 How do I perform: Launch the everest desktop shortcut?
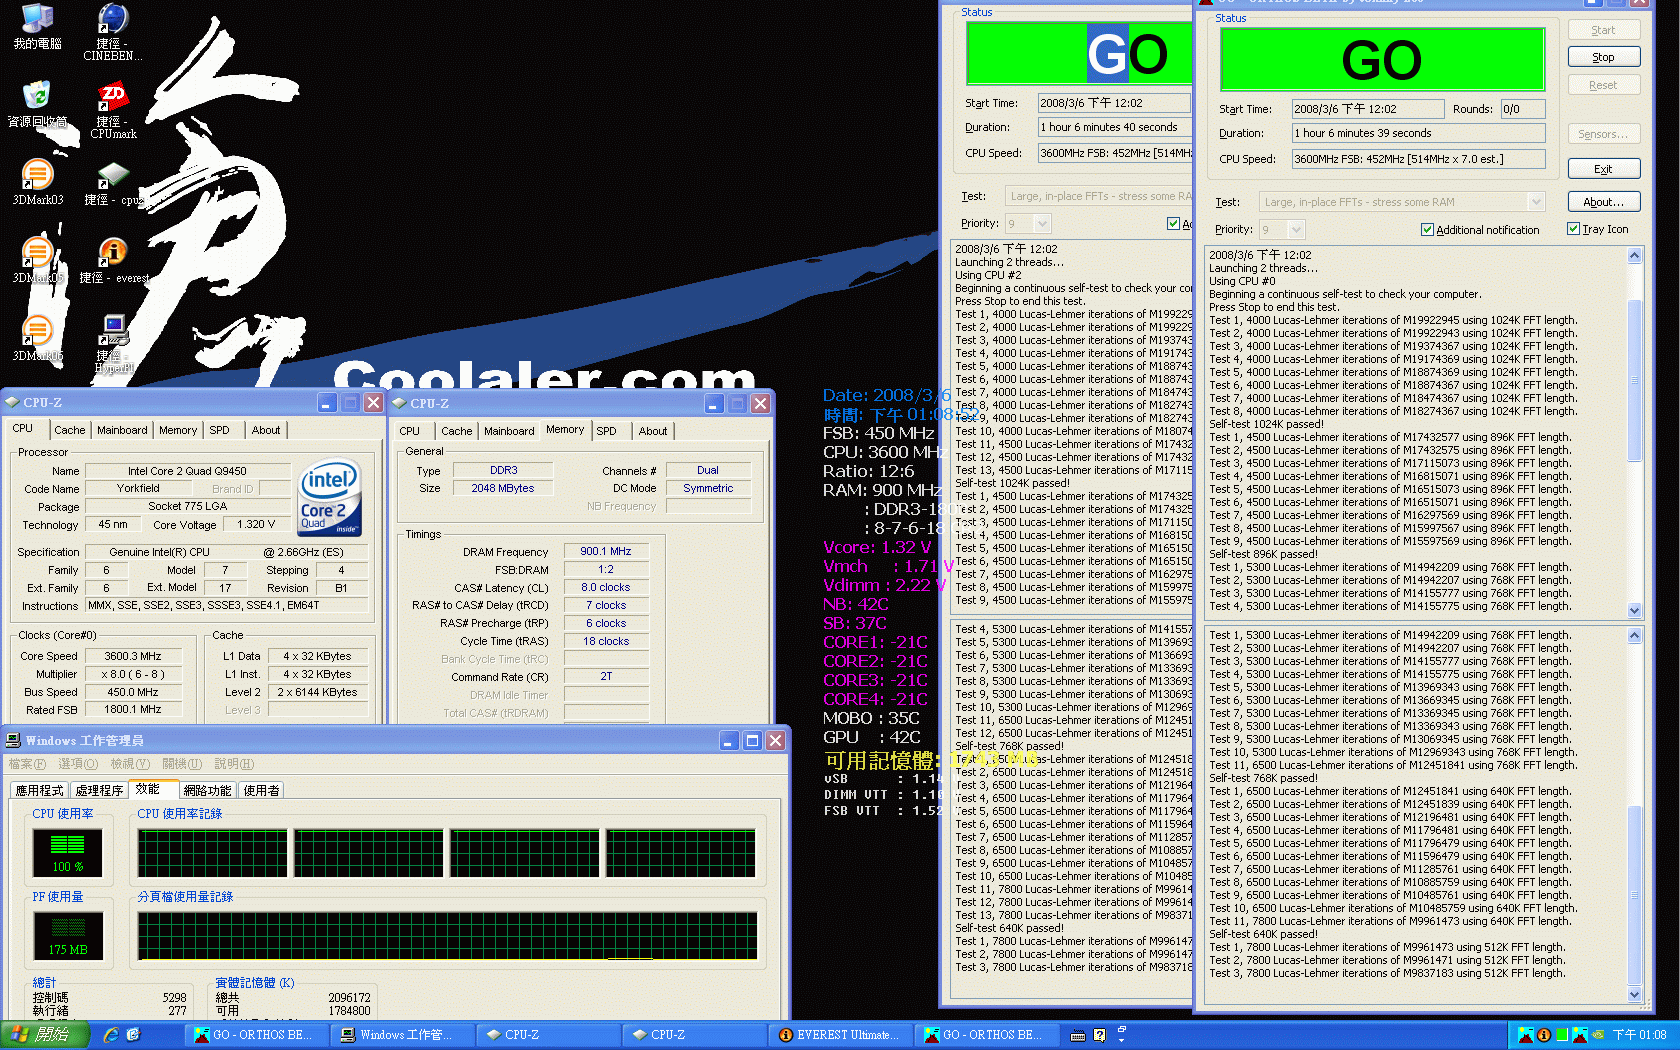(x=113, y=260)
